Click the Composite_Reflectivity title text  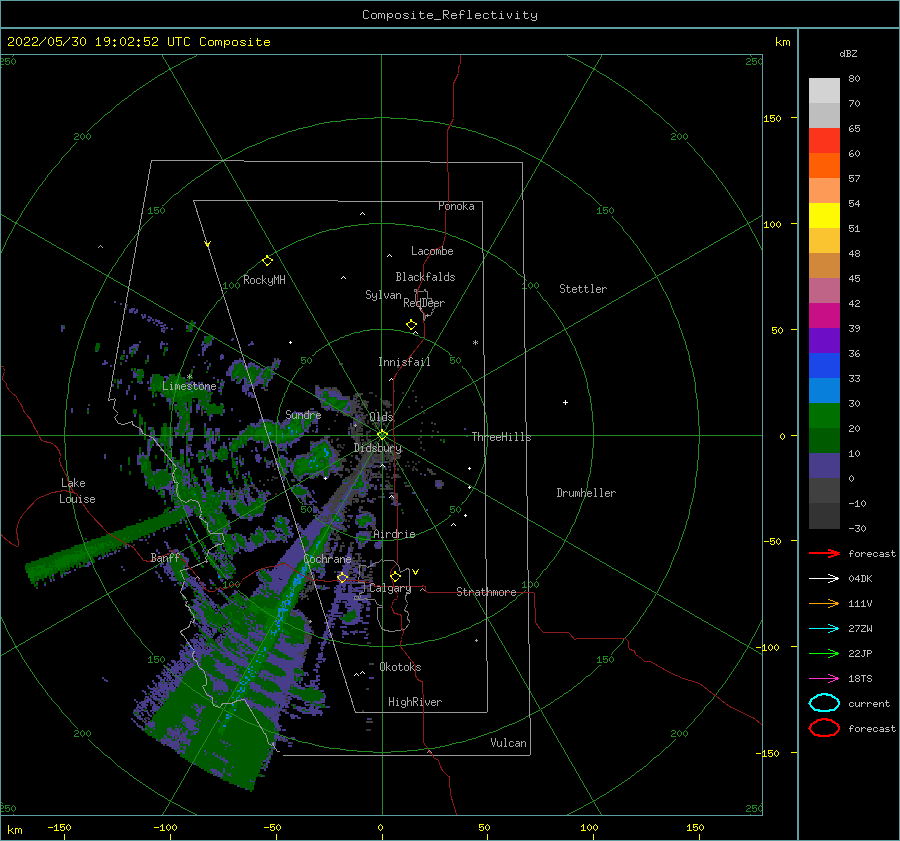click(449, 15)
